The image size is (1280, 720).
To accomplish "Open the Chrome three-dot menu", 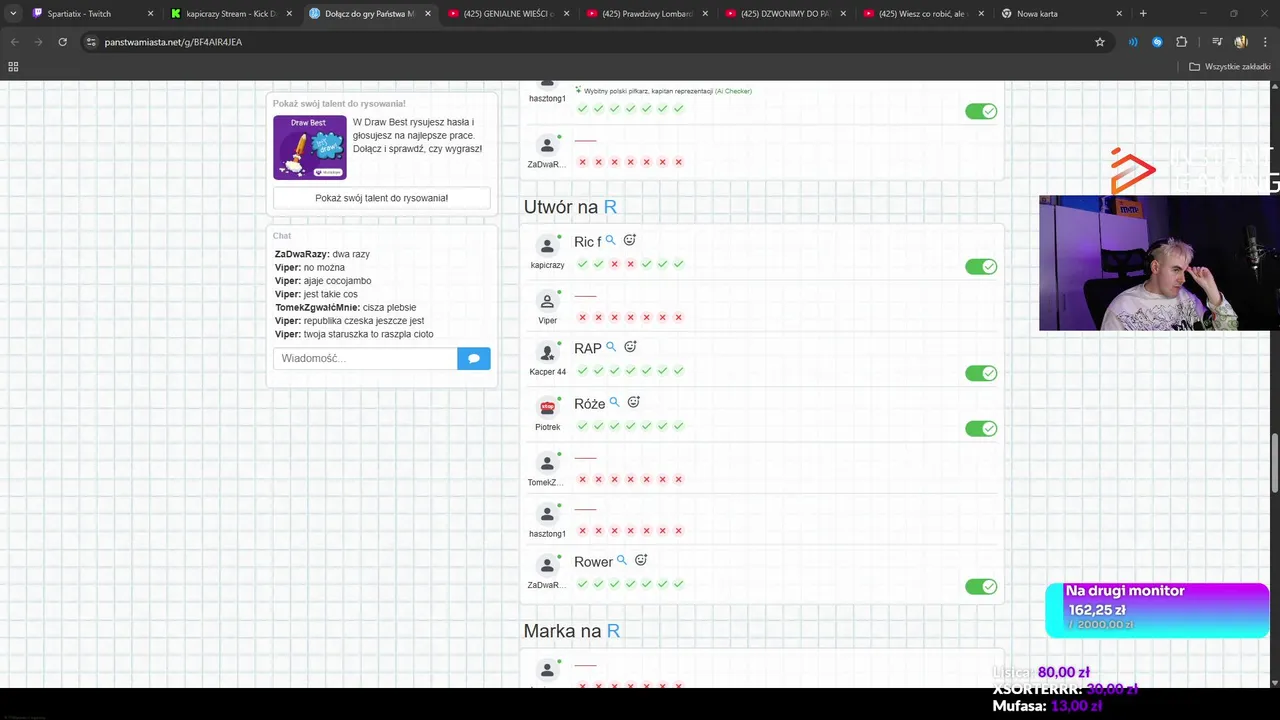I will pyautogui.click(x=1264, y=42).
